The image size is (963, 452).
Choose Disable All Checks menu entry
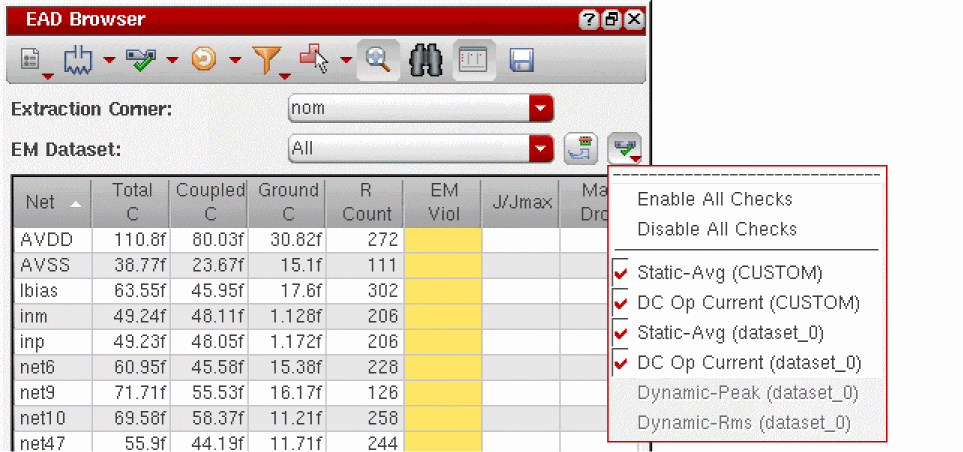[717, 229]
